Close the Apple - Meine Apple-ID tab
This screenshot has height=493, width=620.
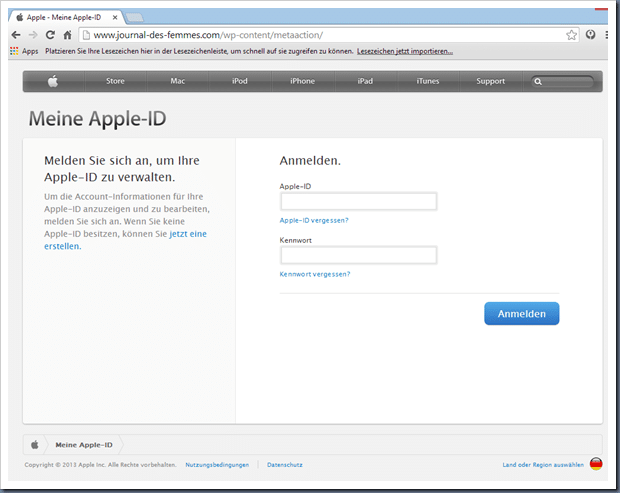coord(115,17)
